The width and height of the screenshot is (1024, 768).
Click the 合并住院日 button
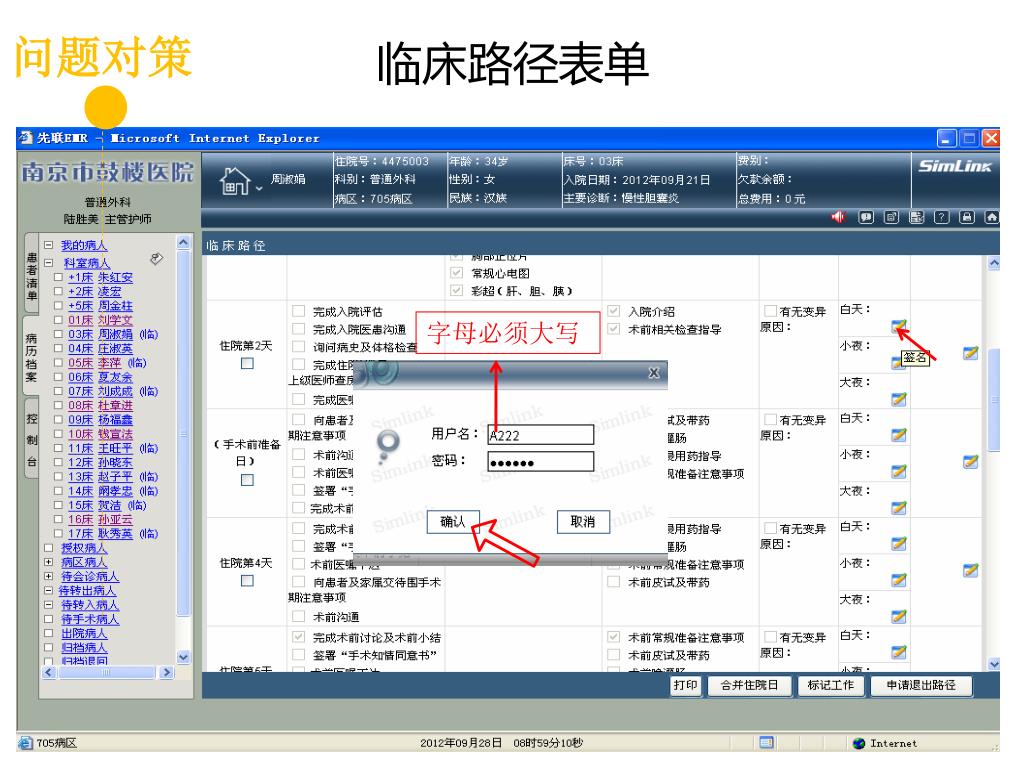[x=749, y=685]
